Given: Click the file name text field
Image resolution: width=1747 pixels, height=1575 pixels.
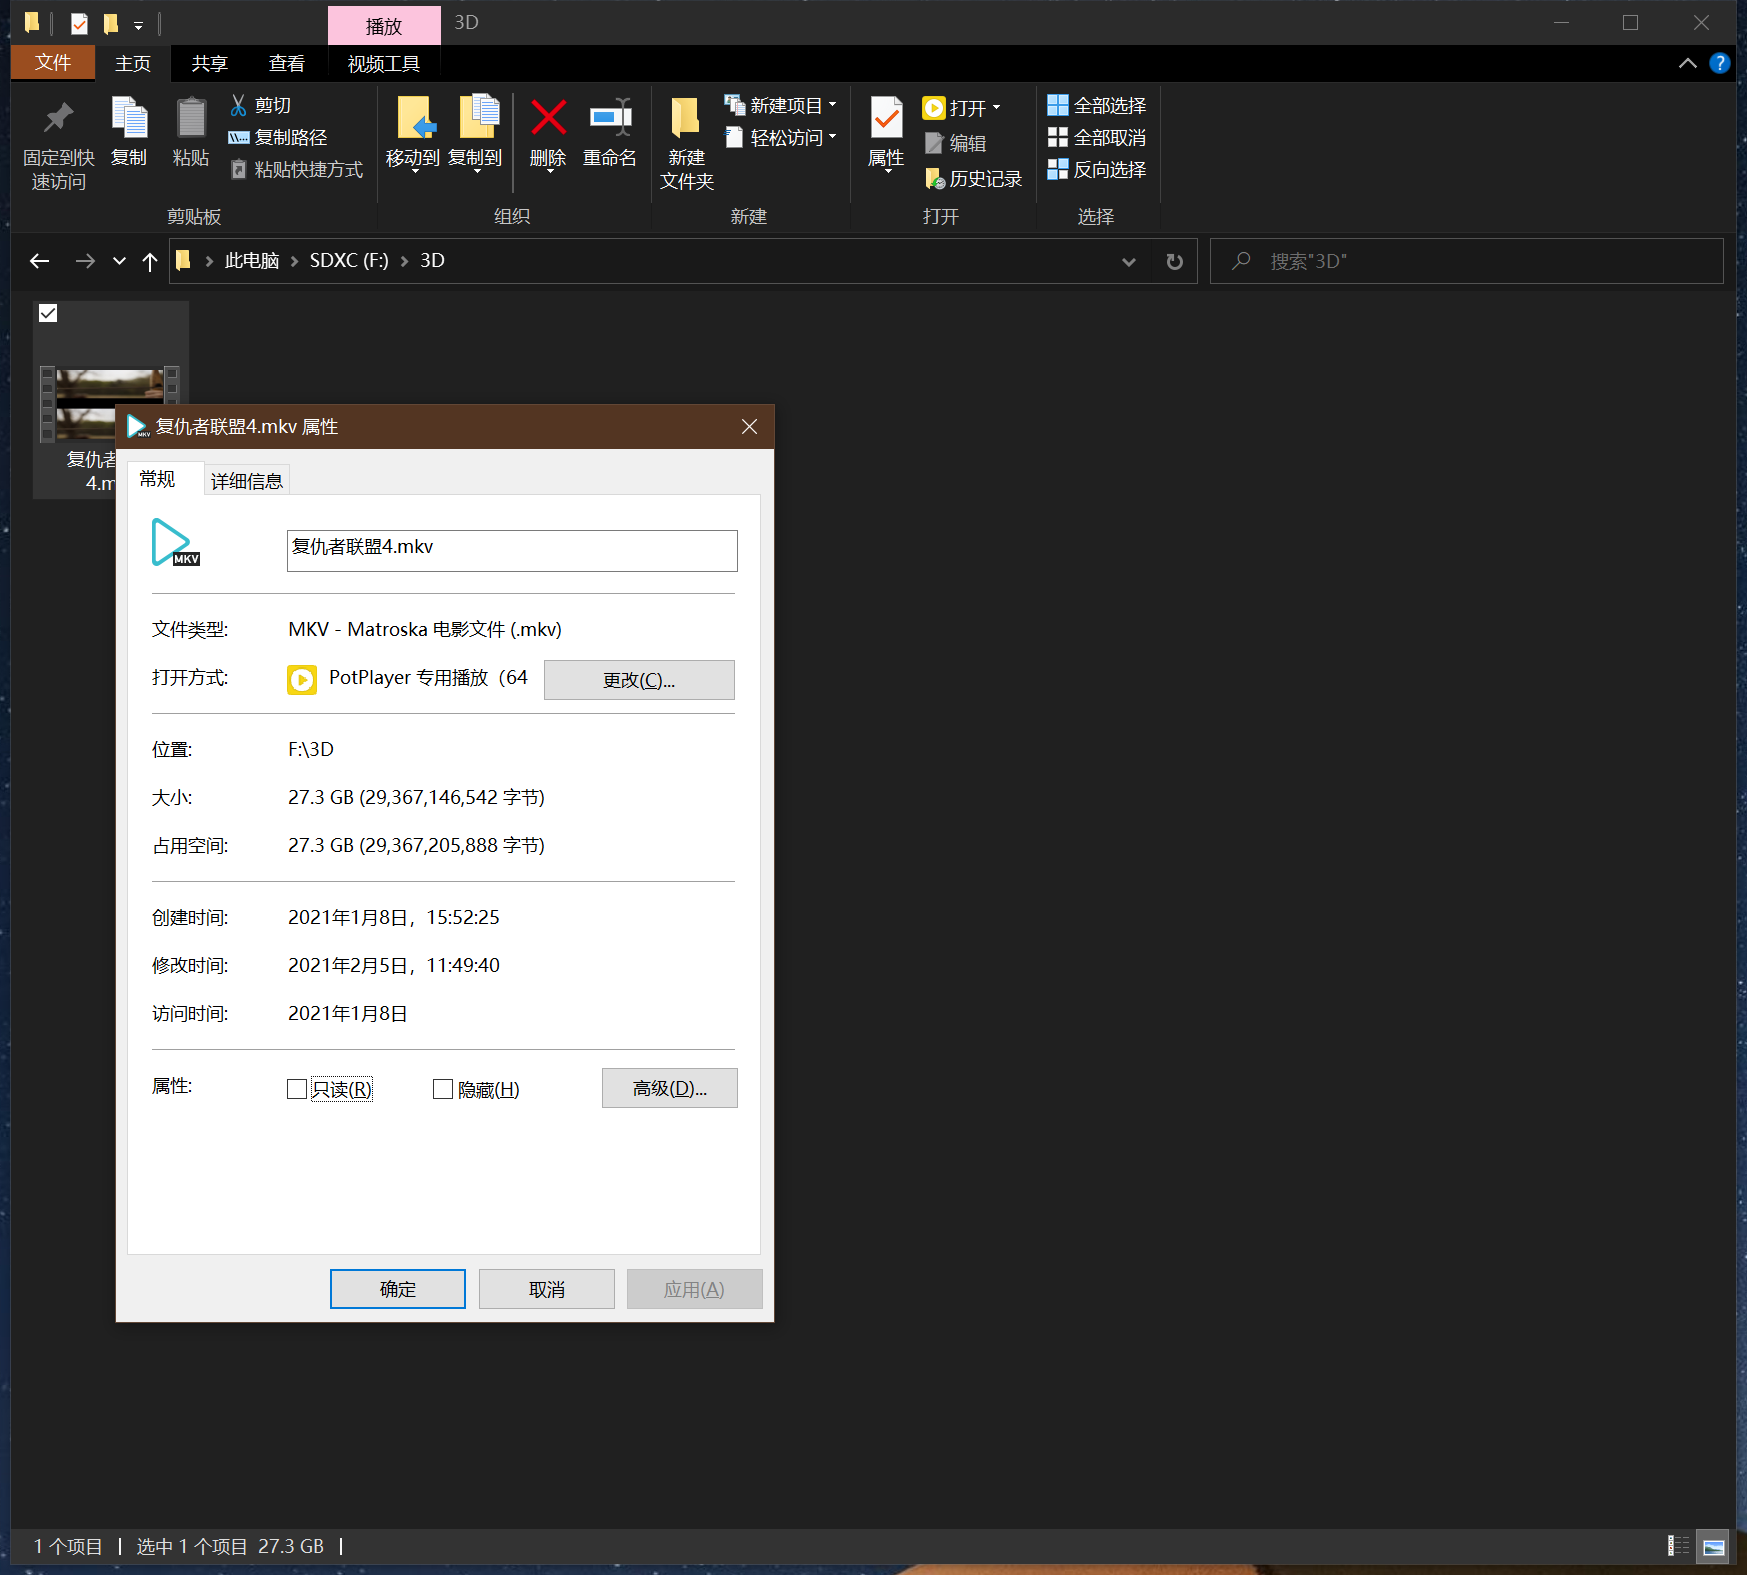Looking at the screenshot, I should point(512,550).
